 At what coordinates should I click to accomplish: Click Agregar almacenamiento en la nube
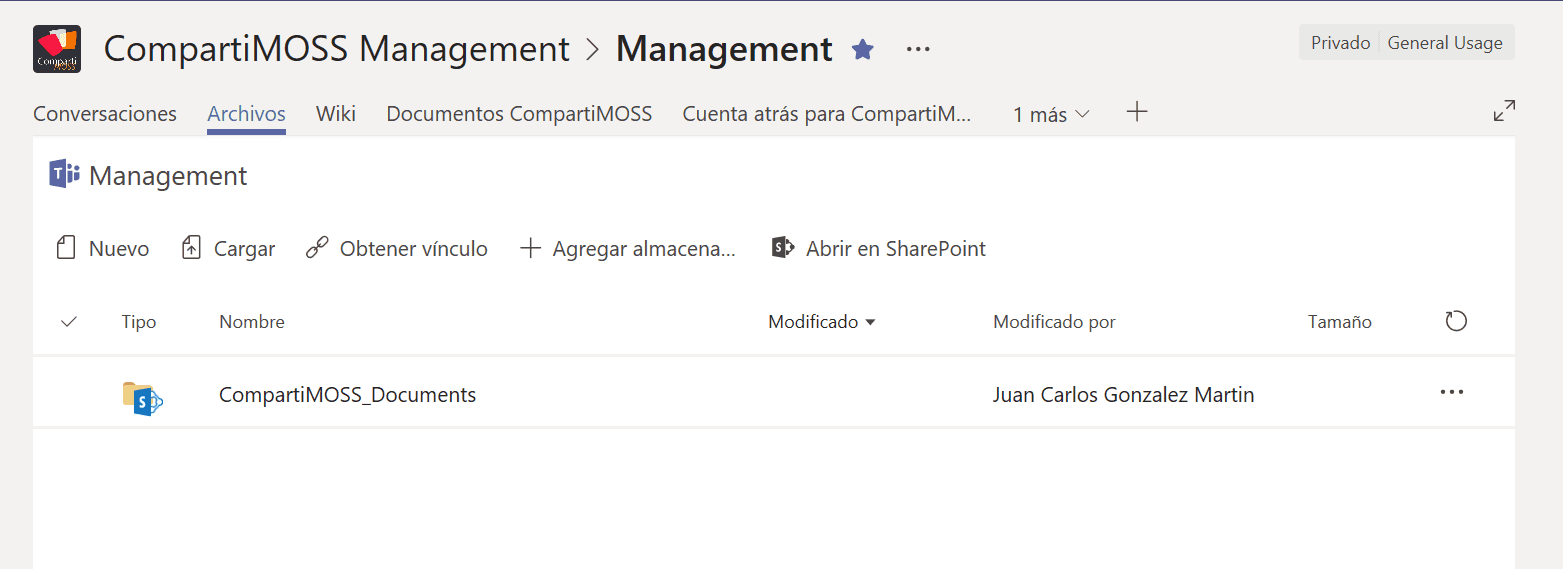coord(628,248)
